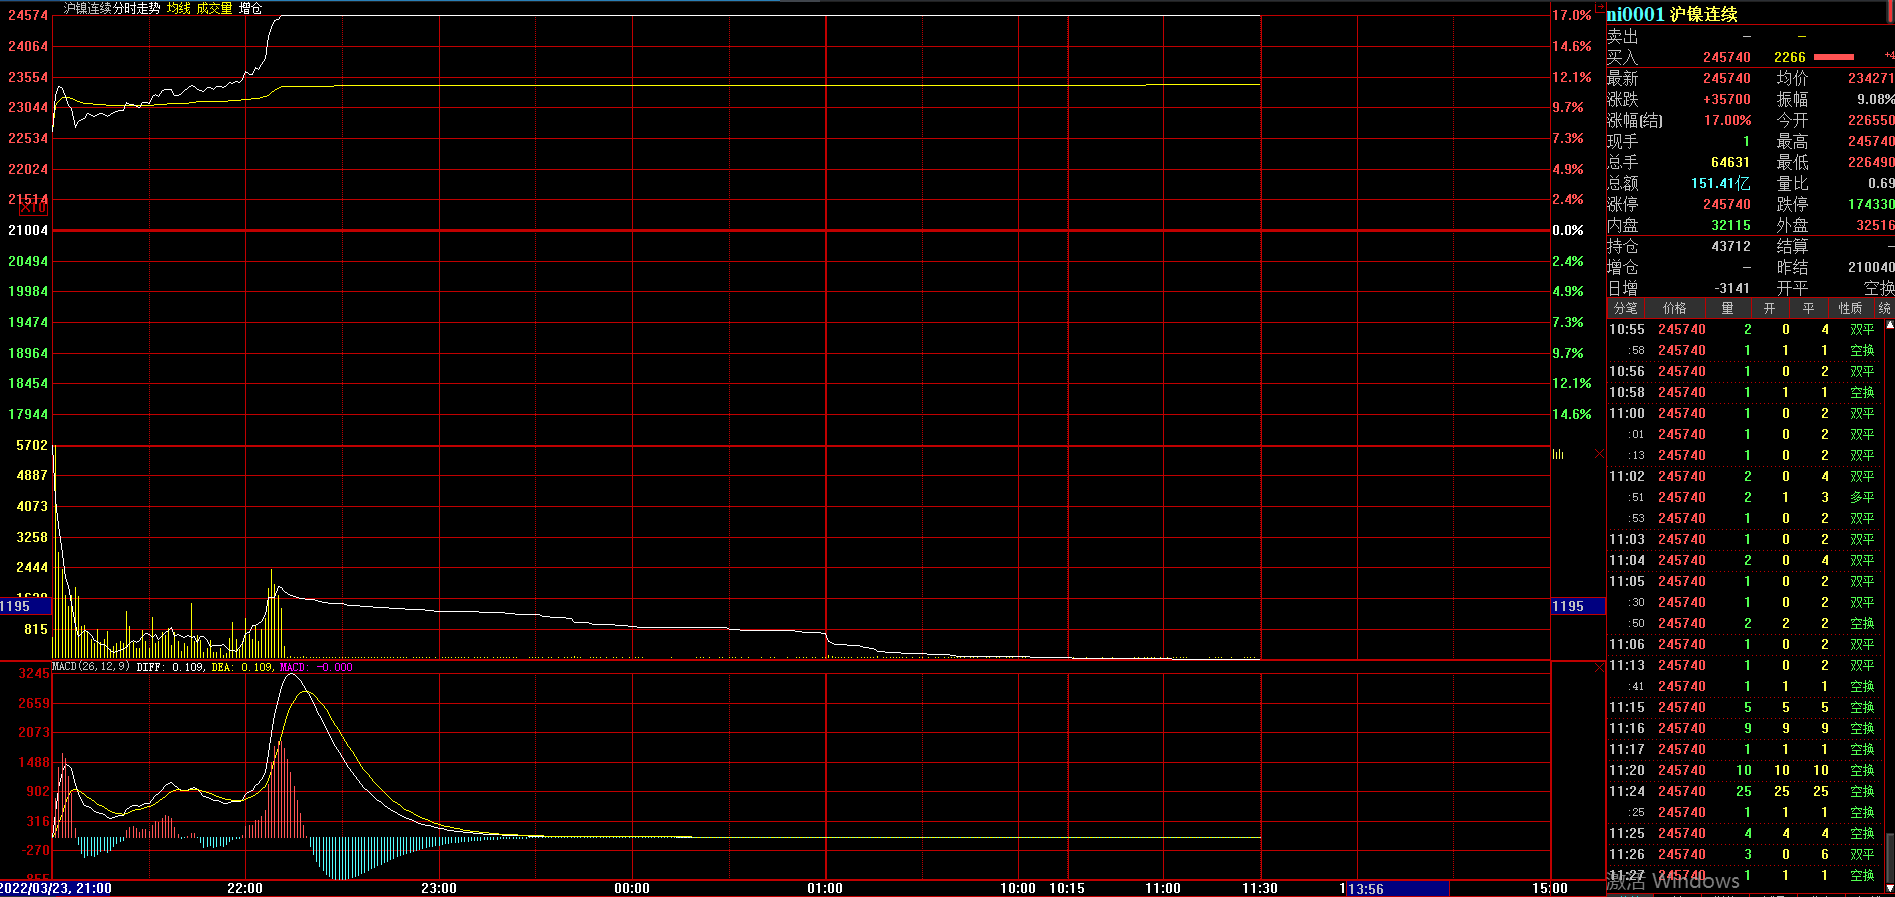Click the scroll-up arrow in tick list
1895x897 pixels.
click(1889, 325)
